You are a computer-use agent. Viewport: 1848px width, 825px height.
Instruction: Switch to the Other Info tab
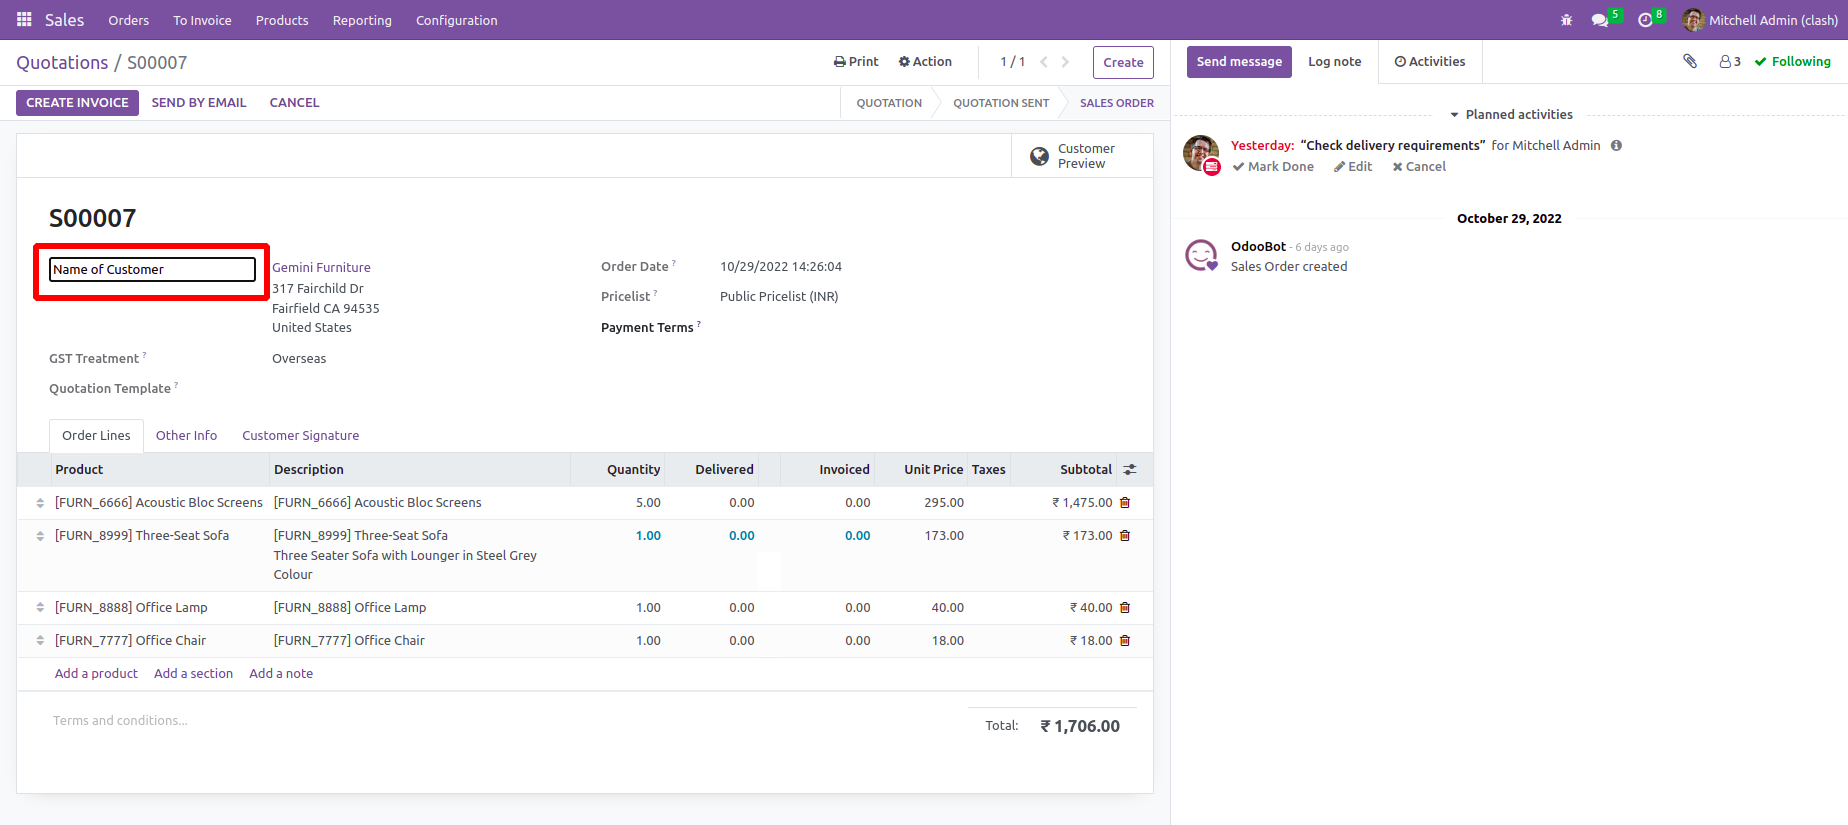coord(186,436)
